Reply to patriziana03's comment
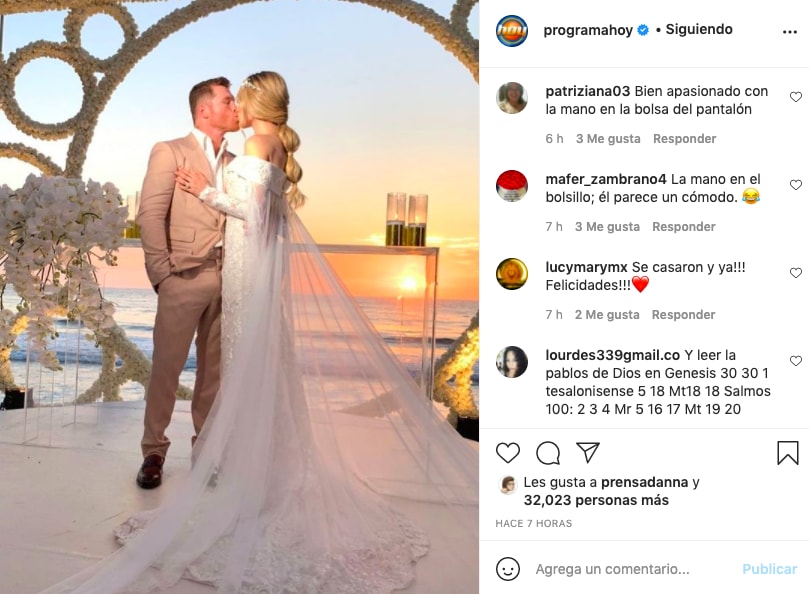Image resolution: width=809 pixels, height=594 pixels. click(684, 139)
